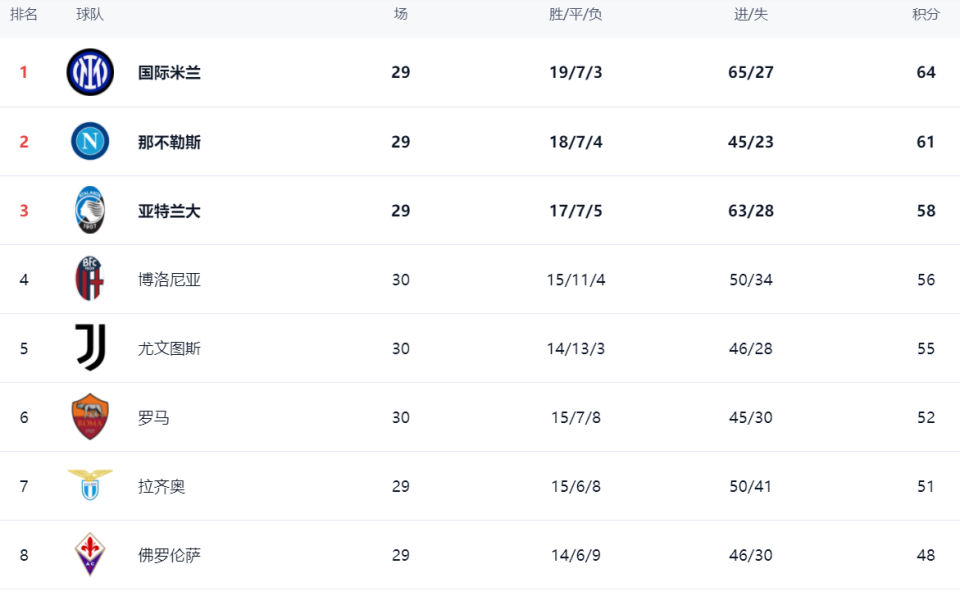Click the Lazio eagle emblem
960x597 pixels.
pos(90,485)
